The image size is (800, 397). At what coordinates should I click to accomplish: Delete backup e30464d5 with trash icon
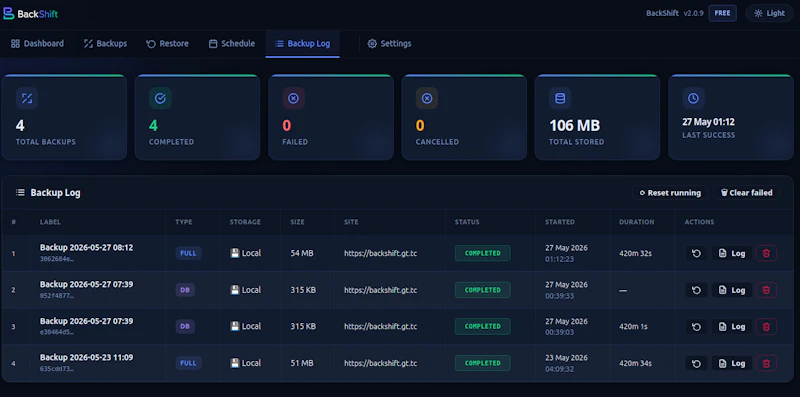click(x=766, y=327)
